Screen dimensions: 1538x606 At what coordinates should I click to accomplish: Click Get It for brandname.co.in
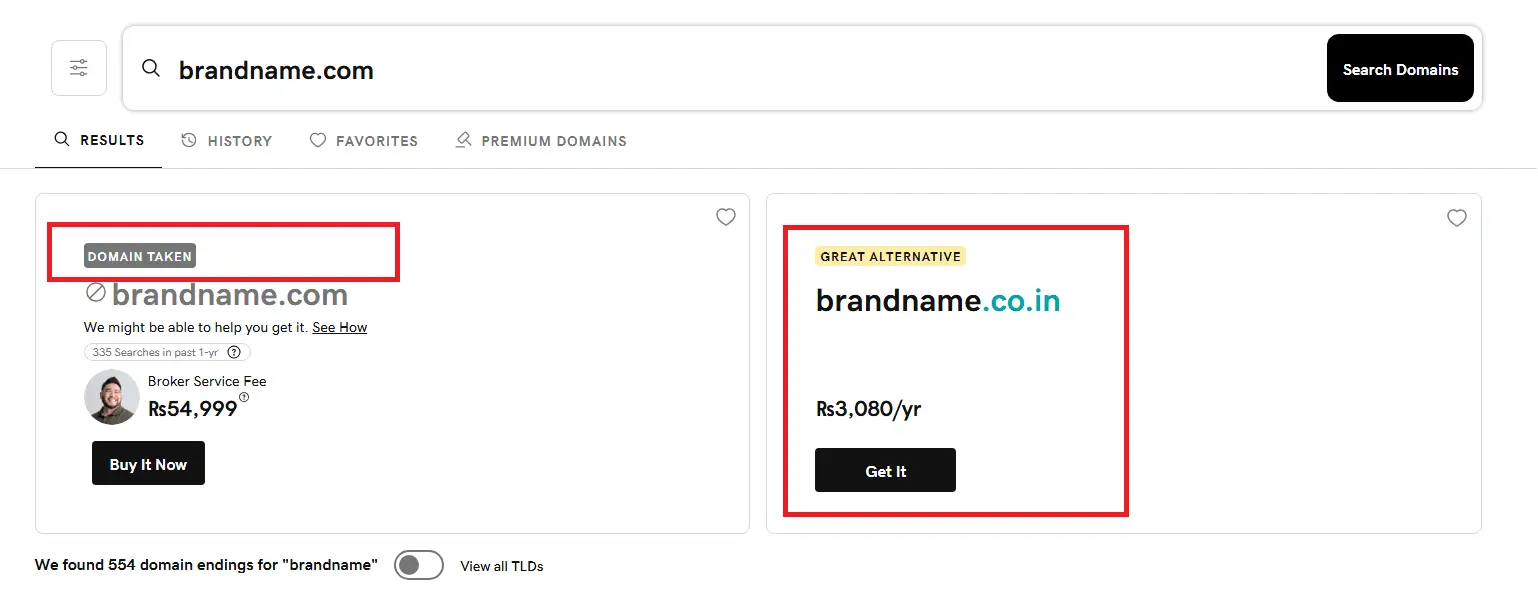pyautogui.click(x=885, y=470)
